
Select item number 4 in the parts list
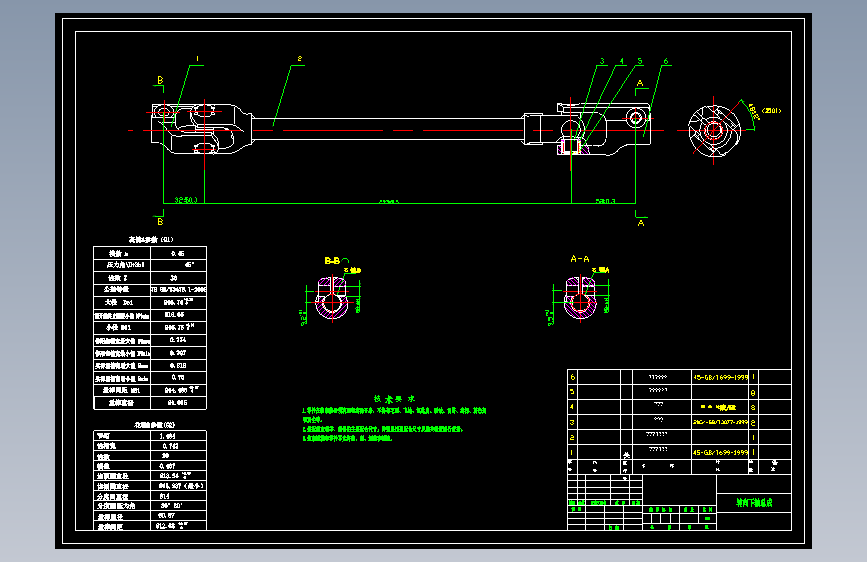tap(572, 407)
